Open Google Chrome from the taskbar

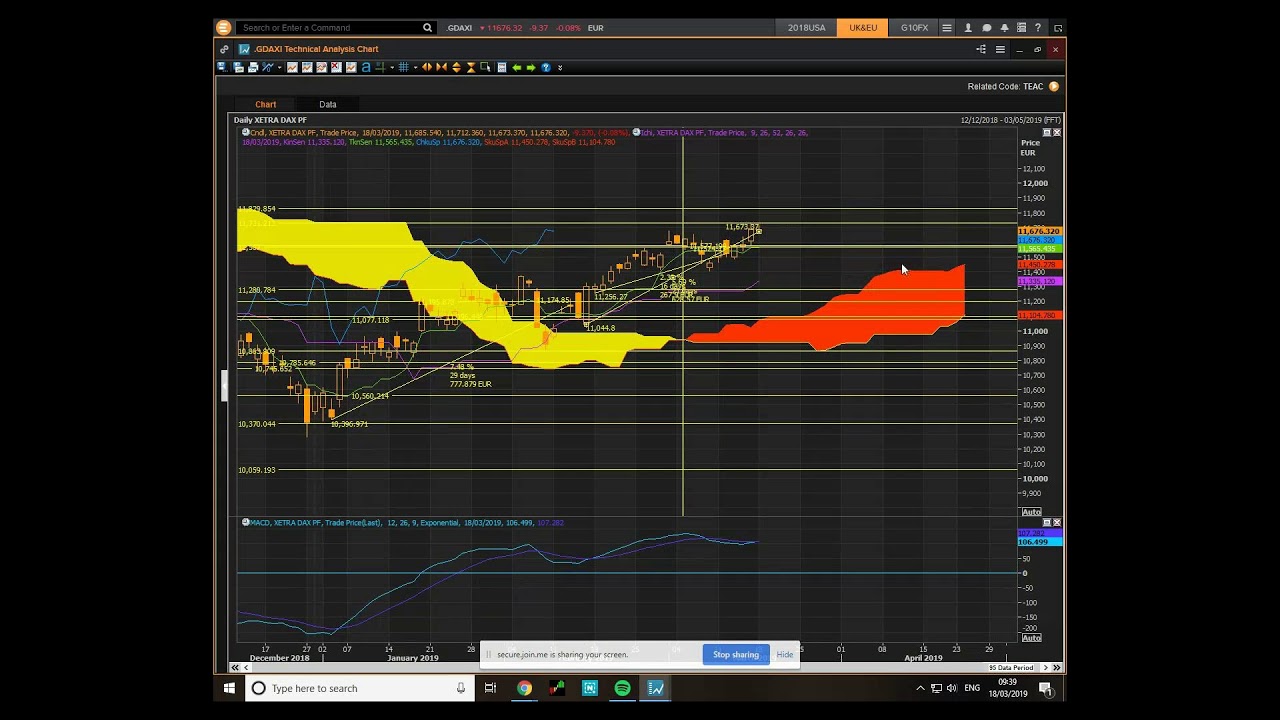(524, 688)
